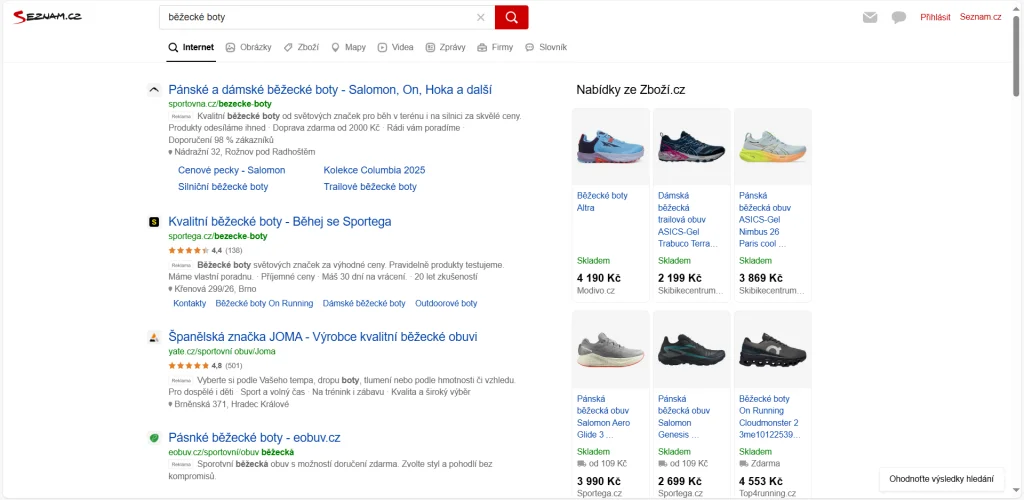This screenshot has width=1024, height=500.
Task: Click the red magnifier search button
Action: click(511, 18)
